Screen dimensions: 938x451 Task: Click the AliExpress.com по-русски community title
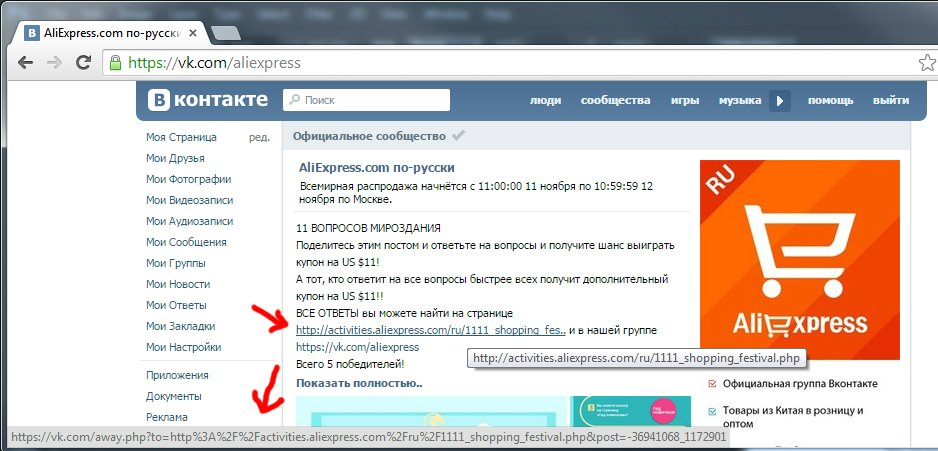point(377,167)
